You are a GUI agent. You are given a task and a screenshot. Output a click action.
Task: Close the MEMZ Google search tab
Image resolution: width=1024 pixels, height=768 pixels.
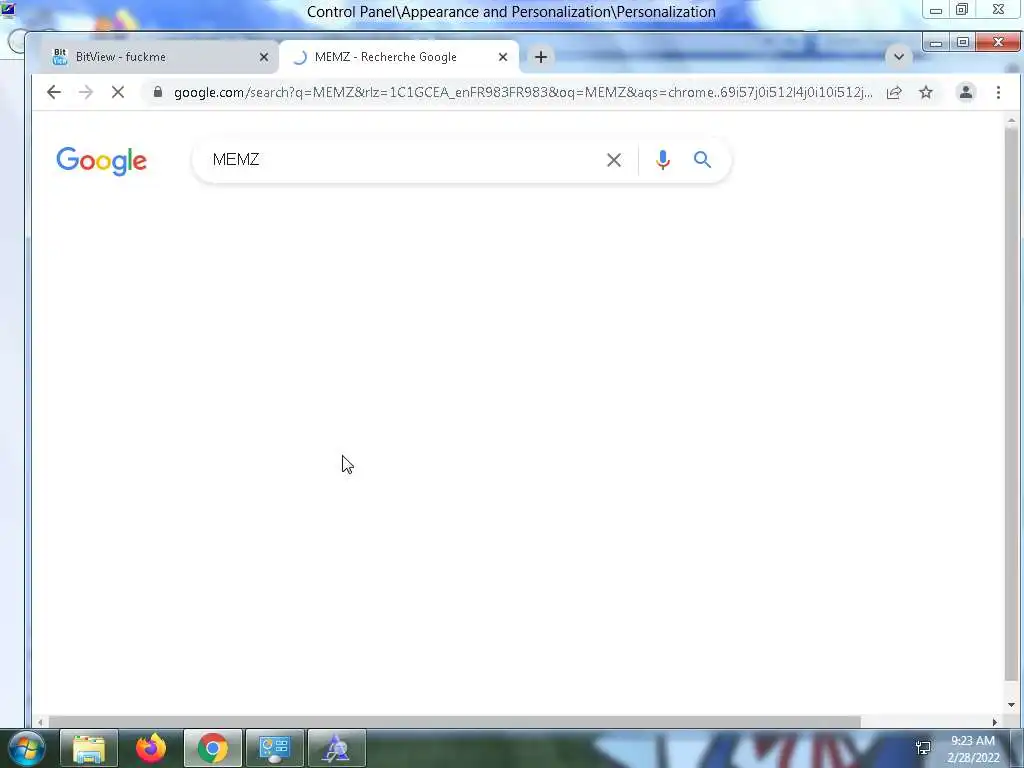click(x=503, y=57)
